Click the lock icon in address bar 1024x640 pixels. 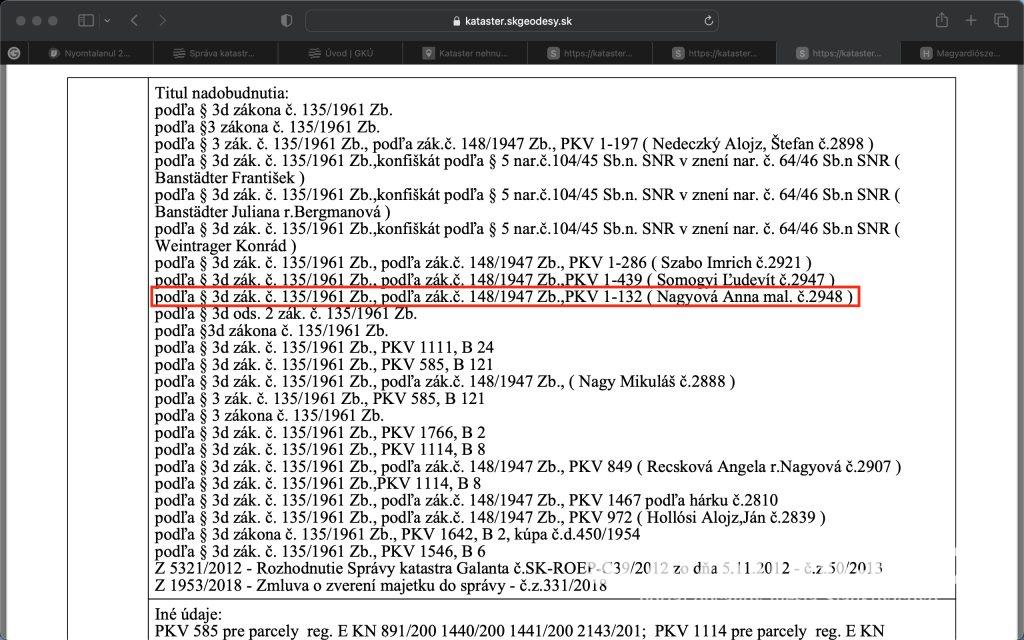tap(456, 21)
